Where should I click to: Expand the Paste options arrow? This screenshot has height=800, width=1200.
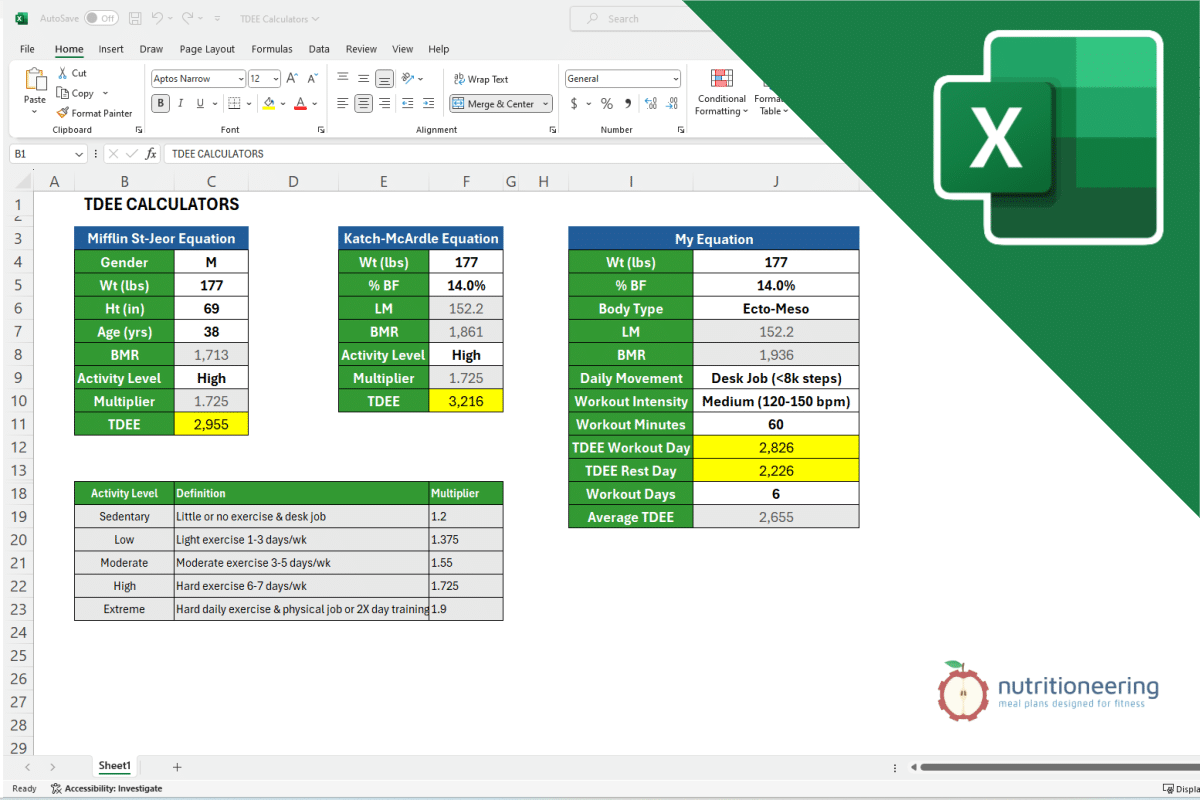coord(35,112)
